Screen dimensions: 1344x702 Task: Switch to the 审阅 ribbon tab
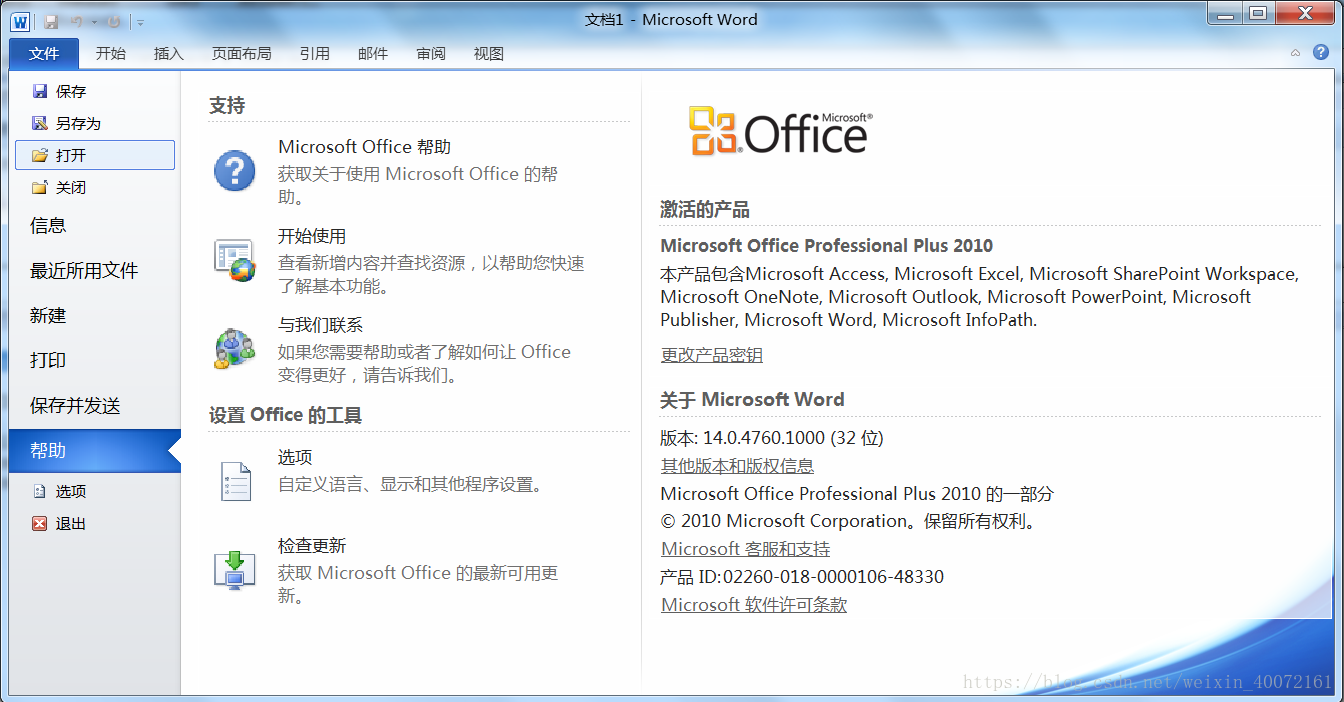pos(431,54)
